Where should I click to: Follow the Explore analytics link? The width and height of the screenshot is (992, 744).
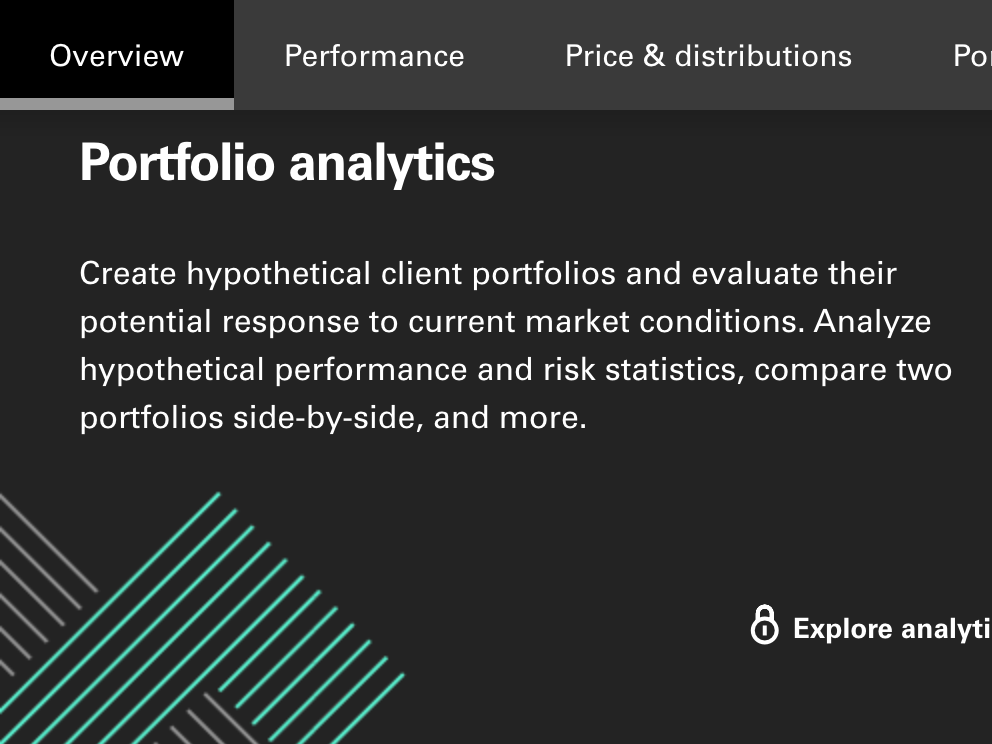[x=893, y=629]
